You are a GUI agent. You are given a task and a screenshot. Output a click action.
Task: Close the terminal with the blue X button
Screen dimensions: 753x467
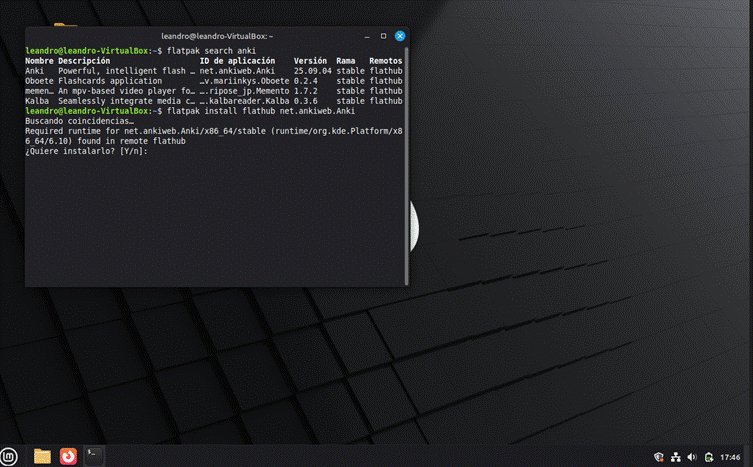tap(400, 36)
